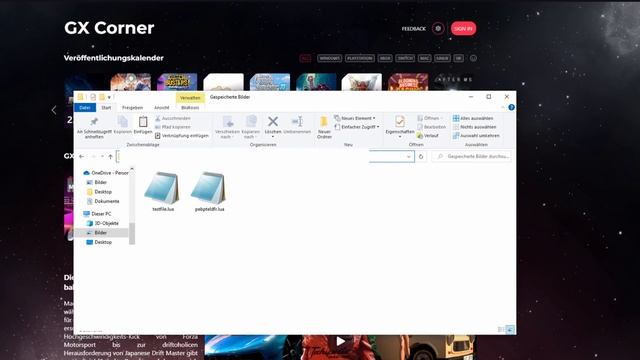640x360 pixels.
Task: Switch to the Ansicht ribbon tab
Action: tap(162, 107)
